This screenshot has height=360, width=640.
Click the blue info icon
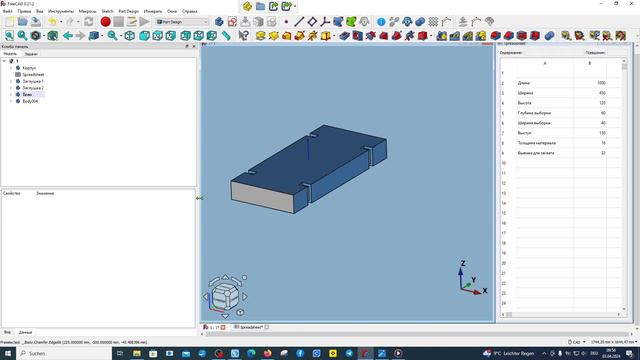tap(381, 22)
